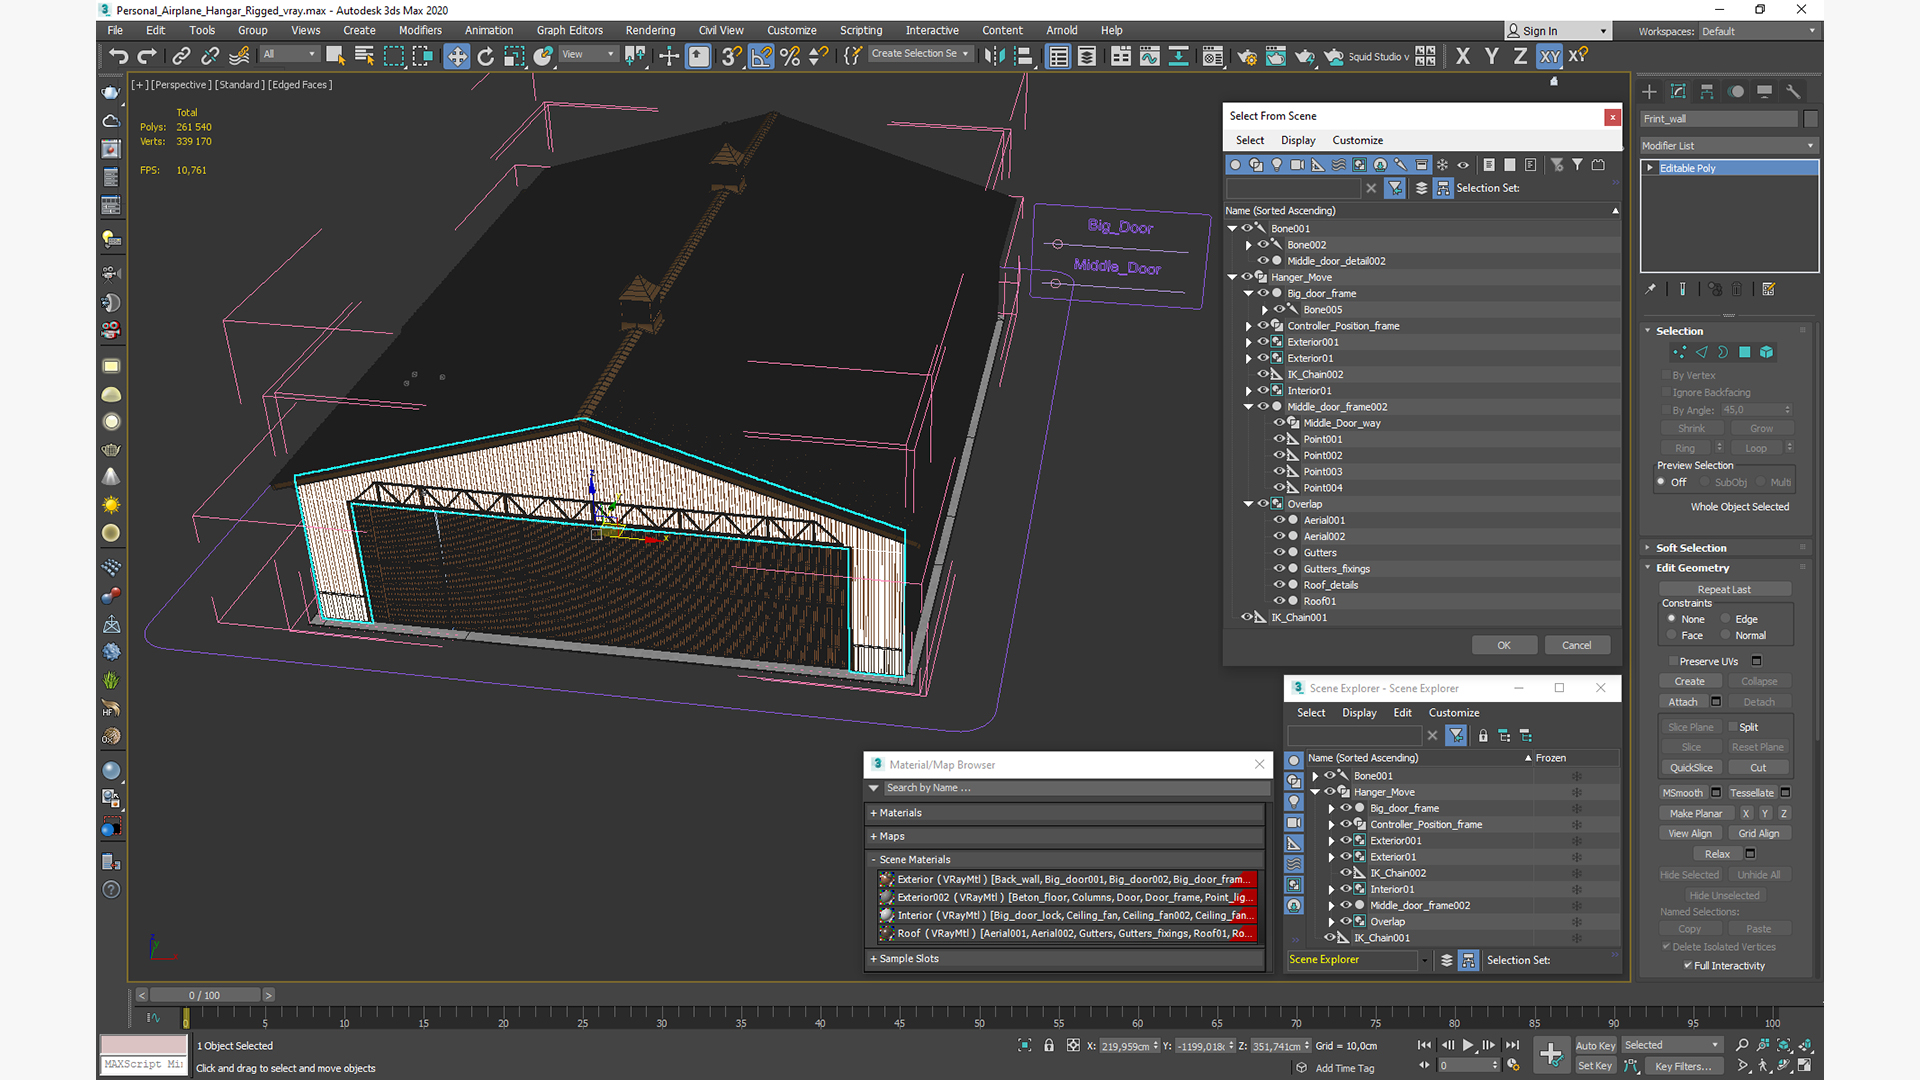Screen dimensions: 1920x1080
Task: Click the time slider 0 / 100 handle
Action: (205, 995)
